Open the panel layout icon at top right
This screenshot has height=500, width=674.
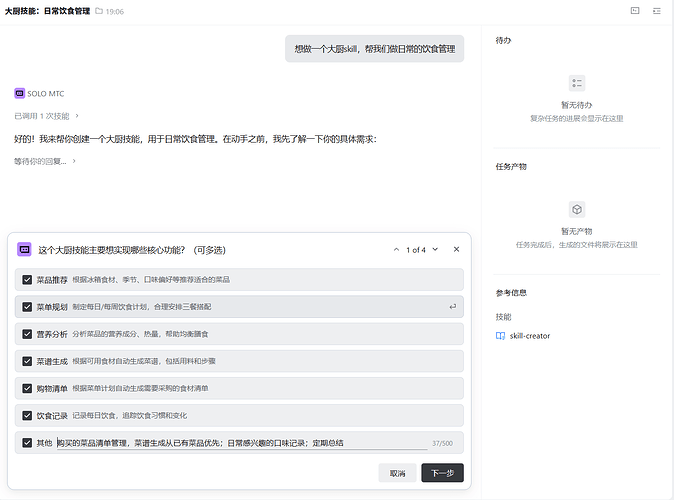[x=635, y=11]
